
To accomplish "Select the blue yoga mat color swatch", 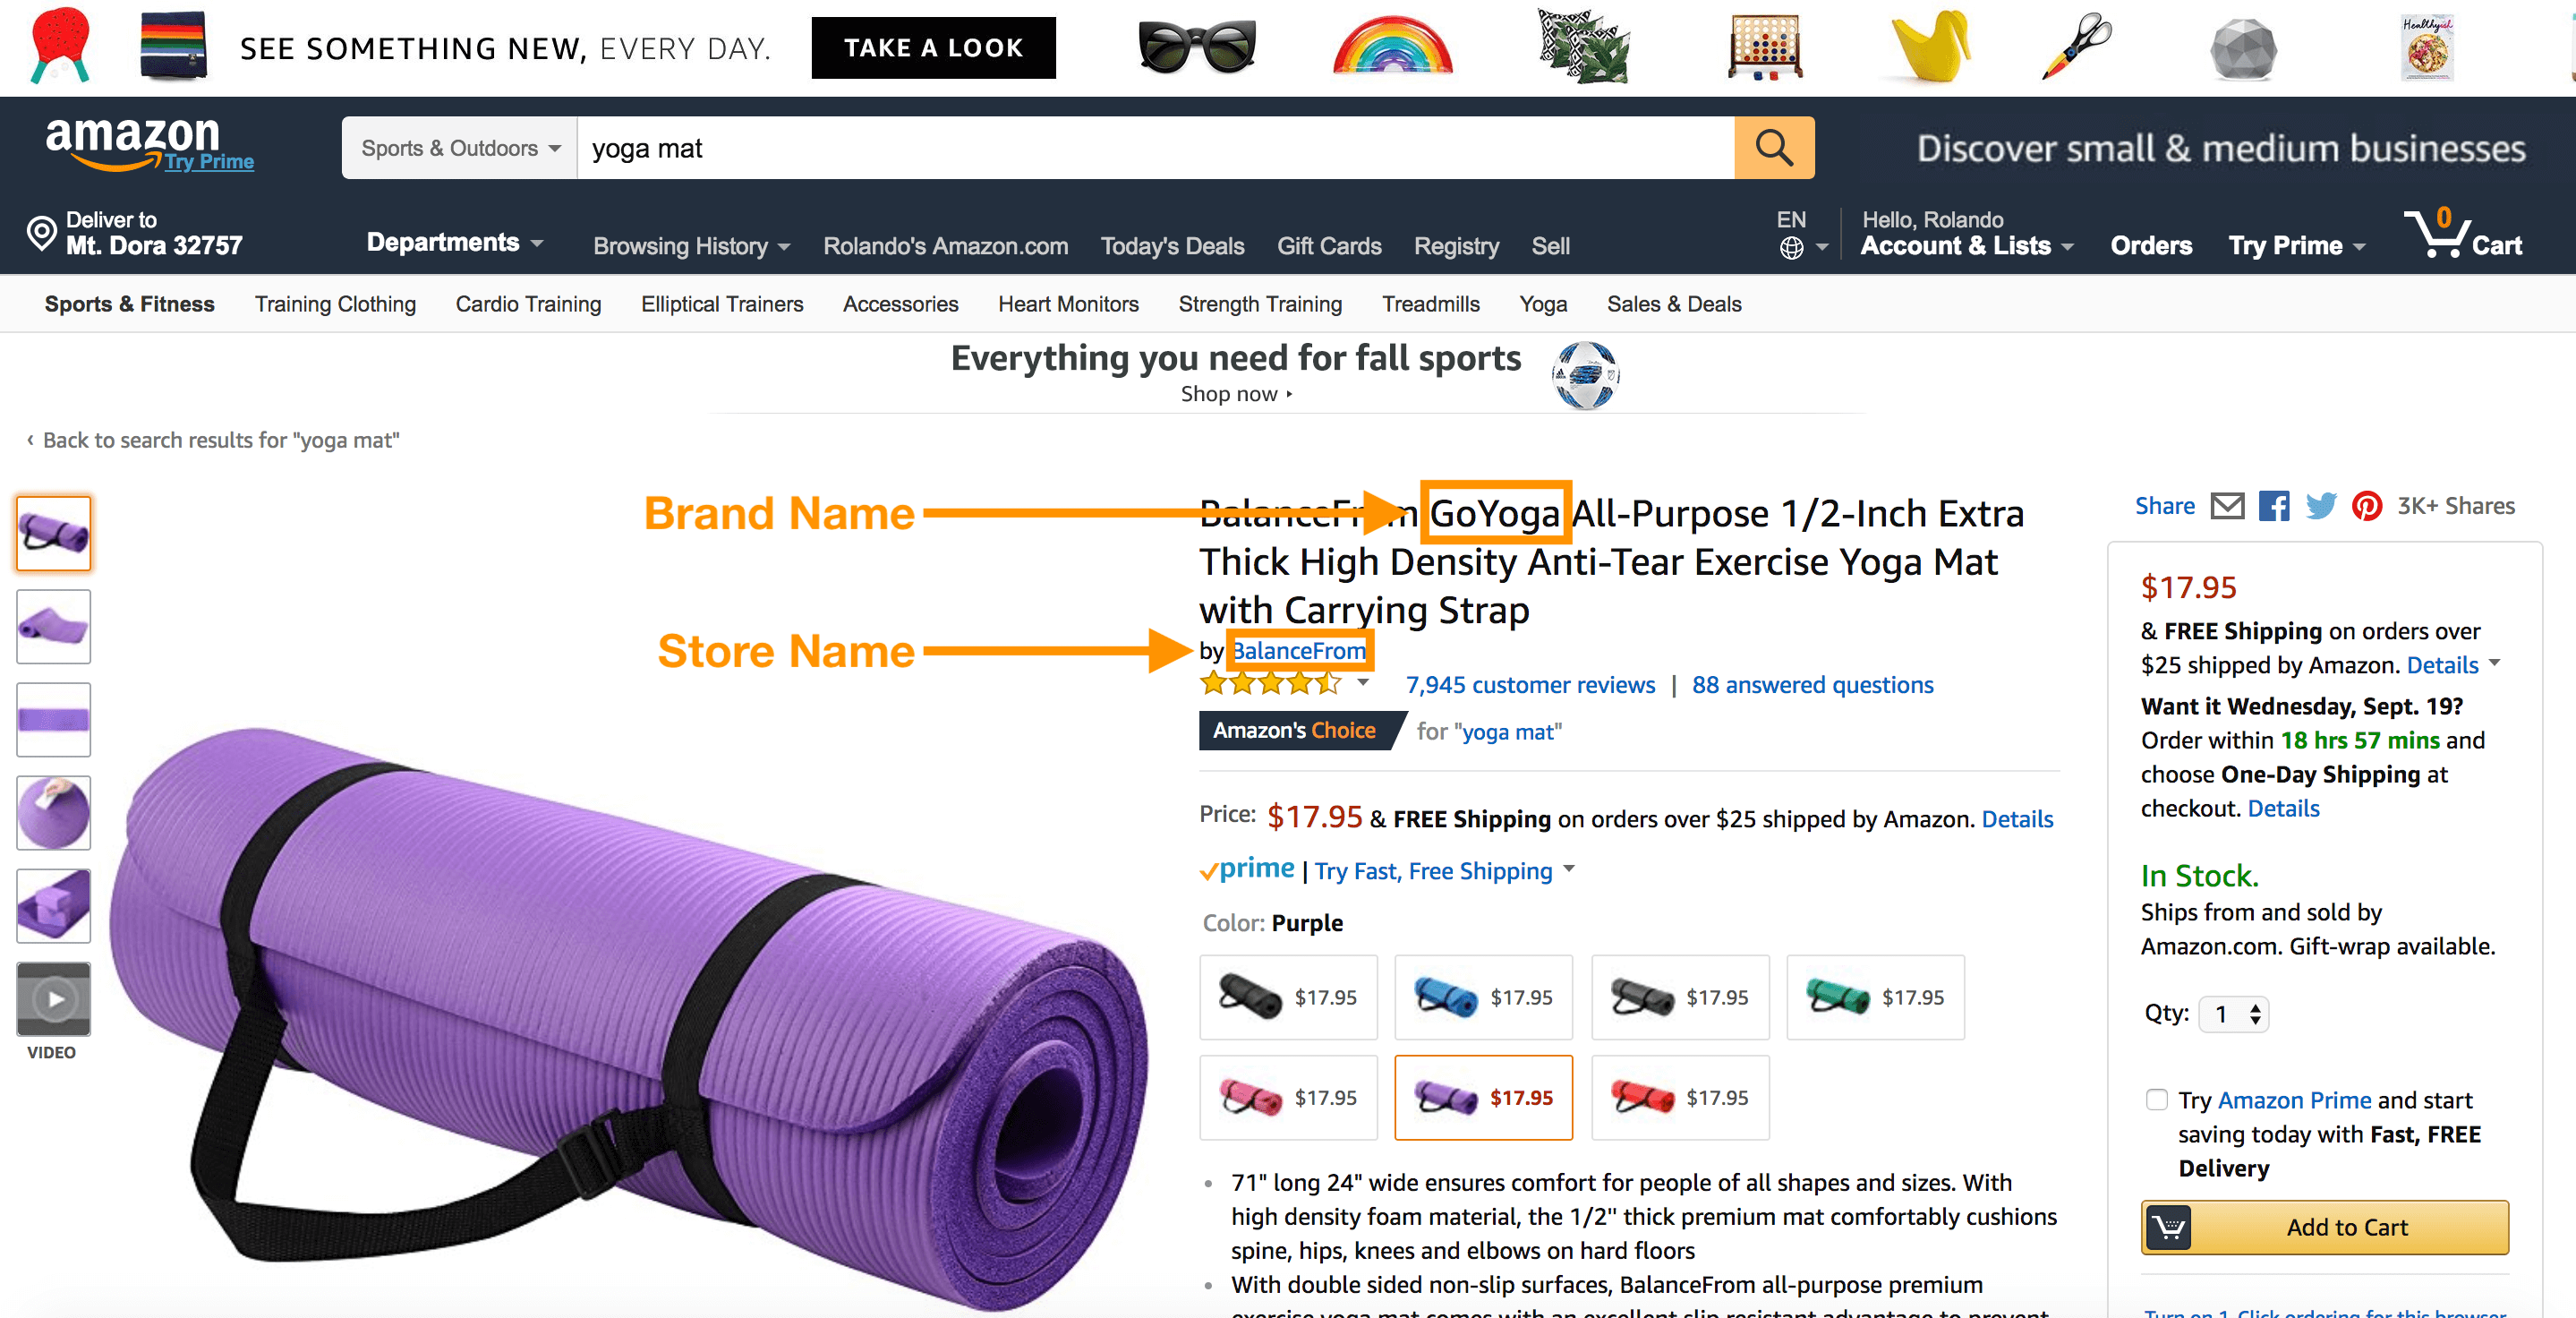I will (1483, 997).
